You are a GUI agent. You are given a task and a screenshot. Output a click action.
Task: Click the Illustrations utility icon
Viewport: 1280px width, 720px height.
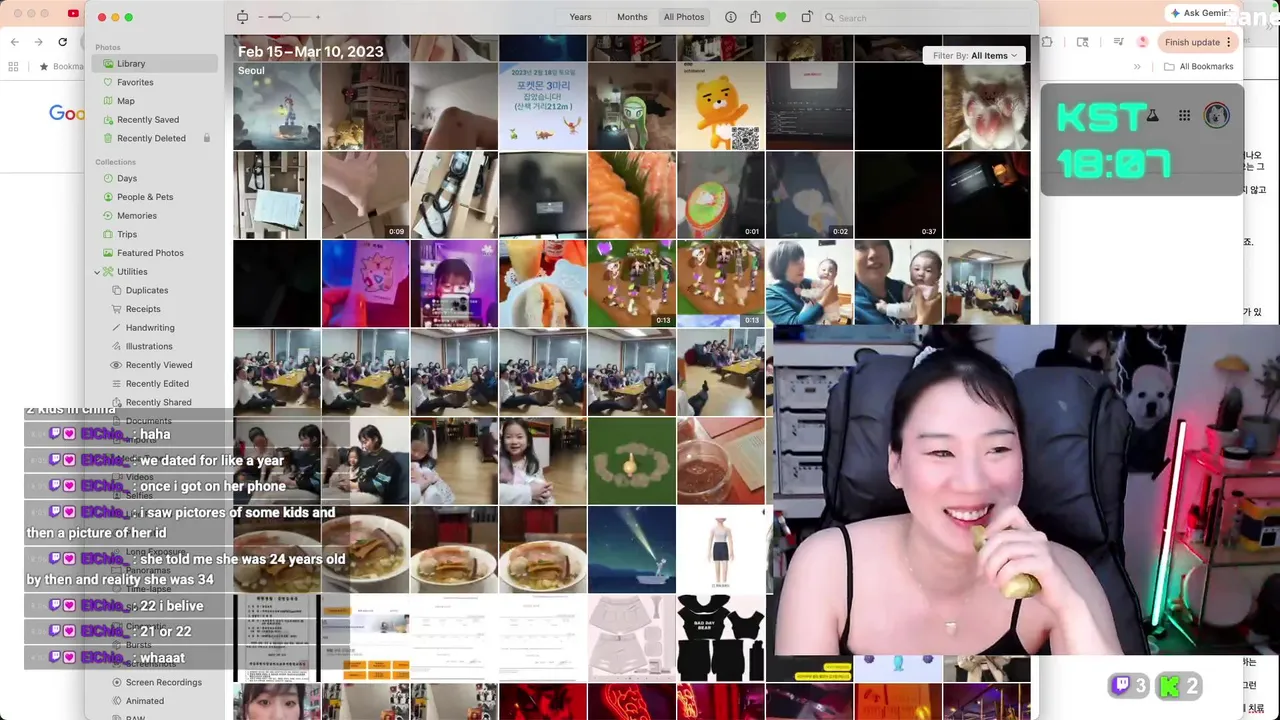pos(117,346)
